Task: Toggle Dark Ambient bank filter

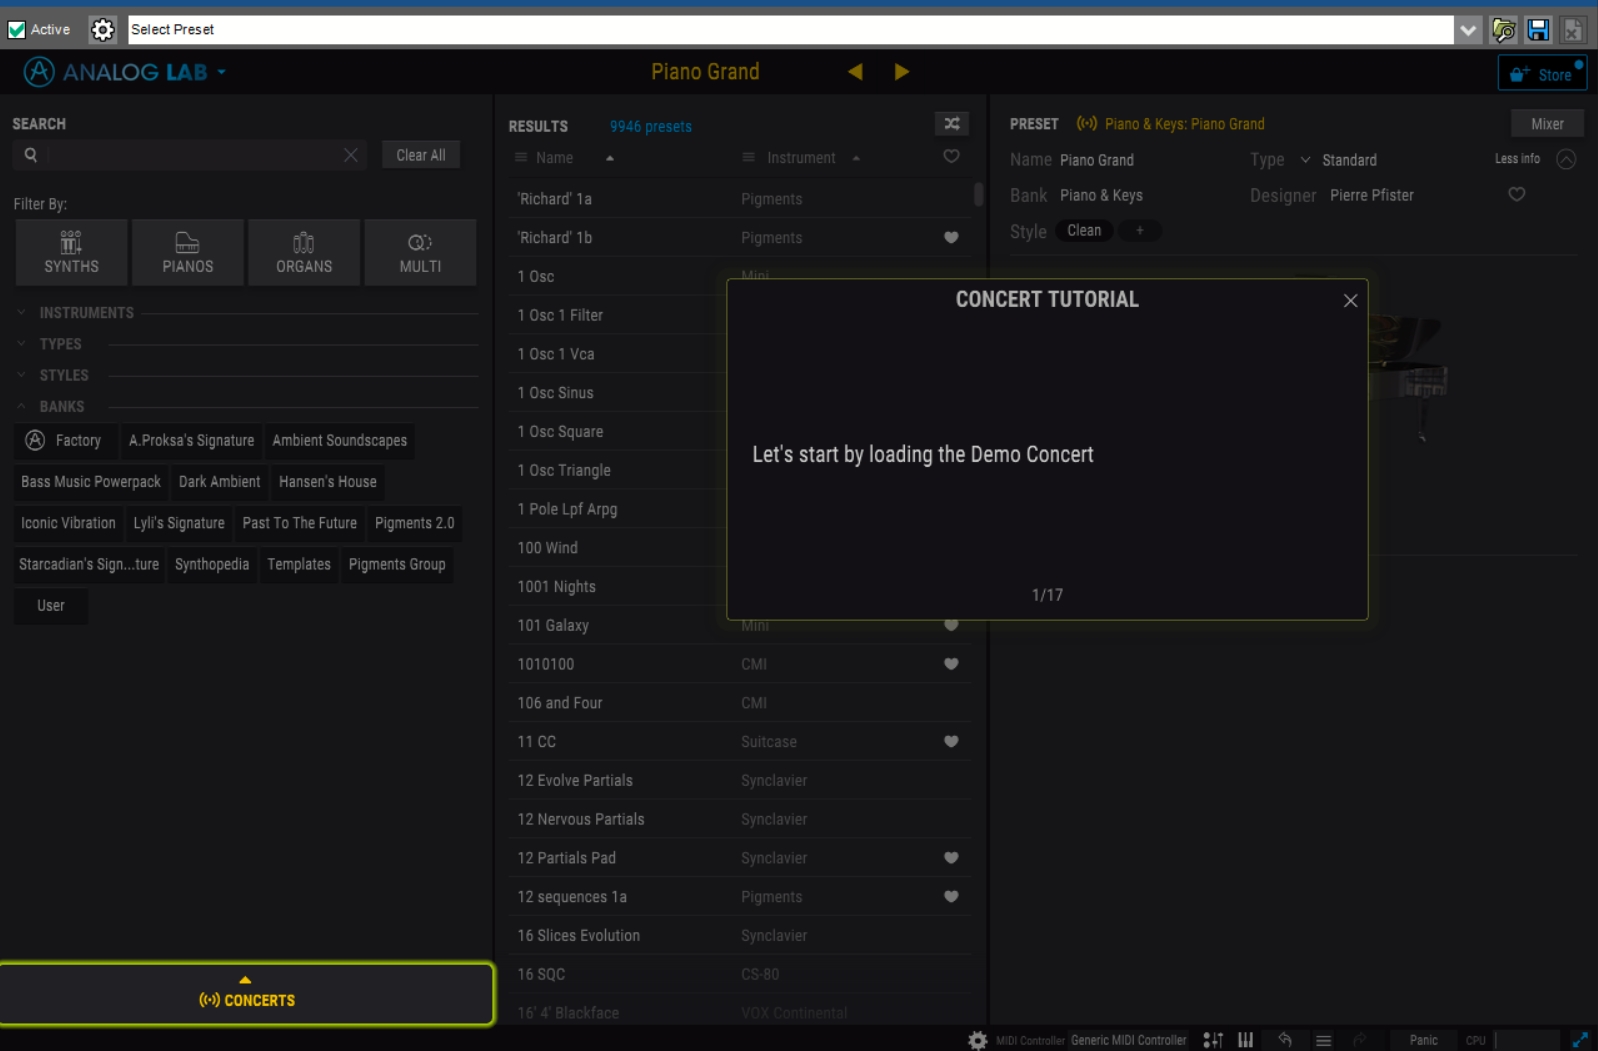Action: pyautogui.click(x=219, y=482)
